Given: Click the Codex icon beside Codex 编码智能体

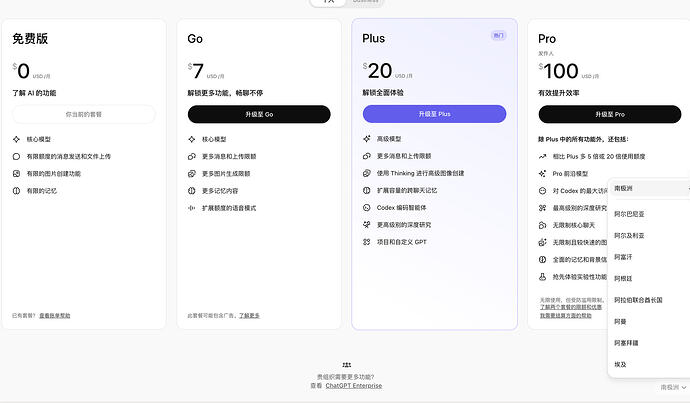Looking at the screenshot, I should (367, 207).
